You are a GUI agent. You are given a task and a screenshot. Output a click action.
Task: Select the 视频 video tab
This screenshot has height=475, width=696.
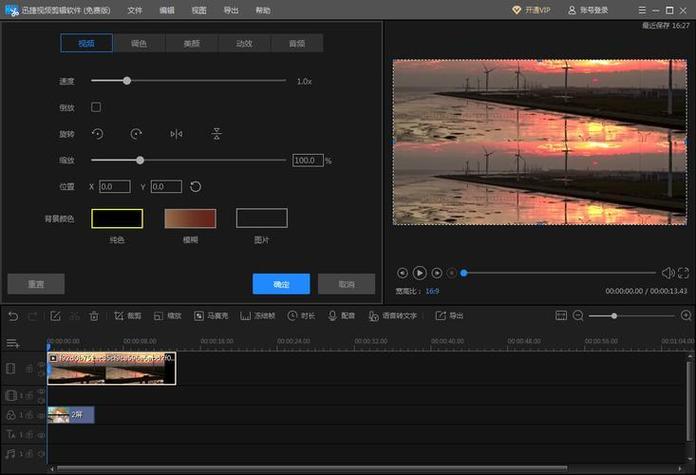[86, 43]
